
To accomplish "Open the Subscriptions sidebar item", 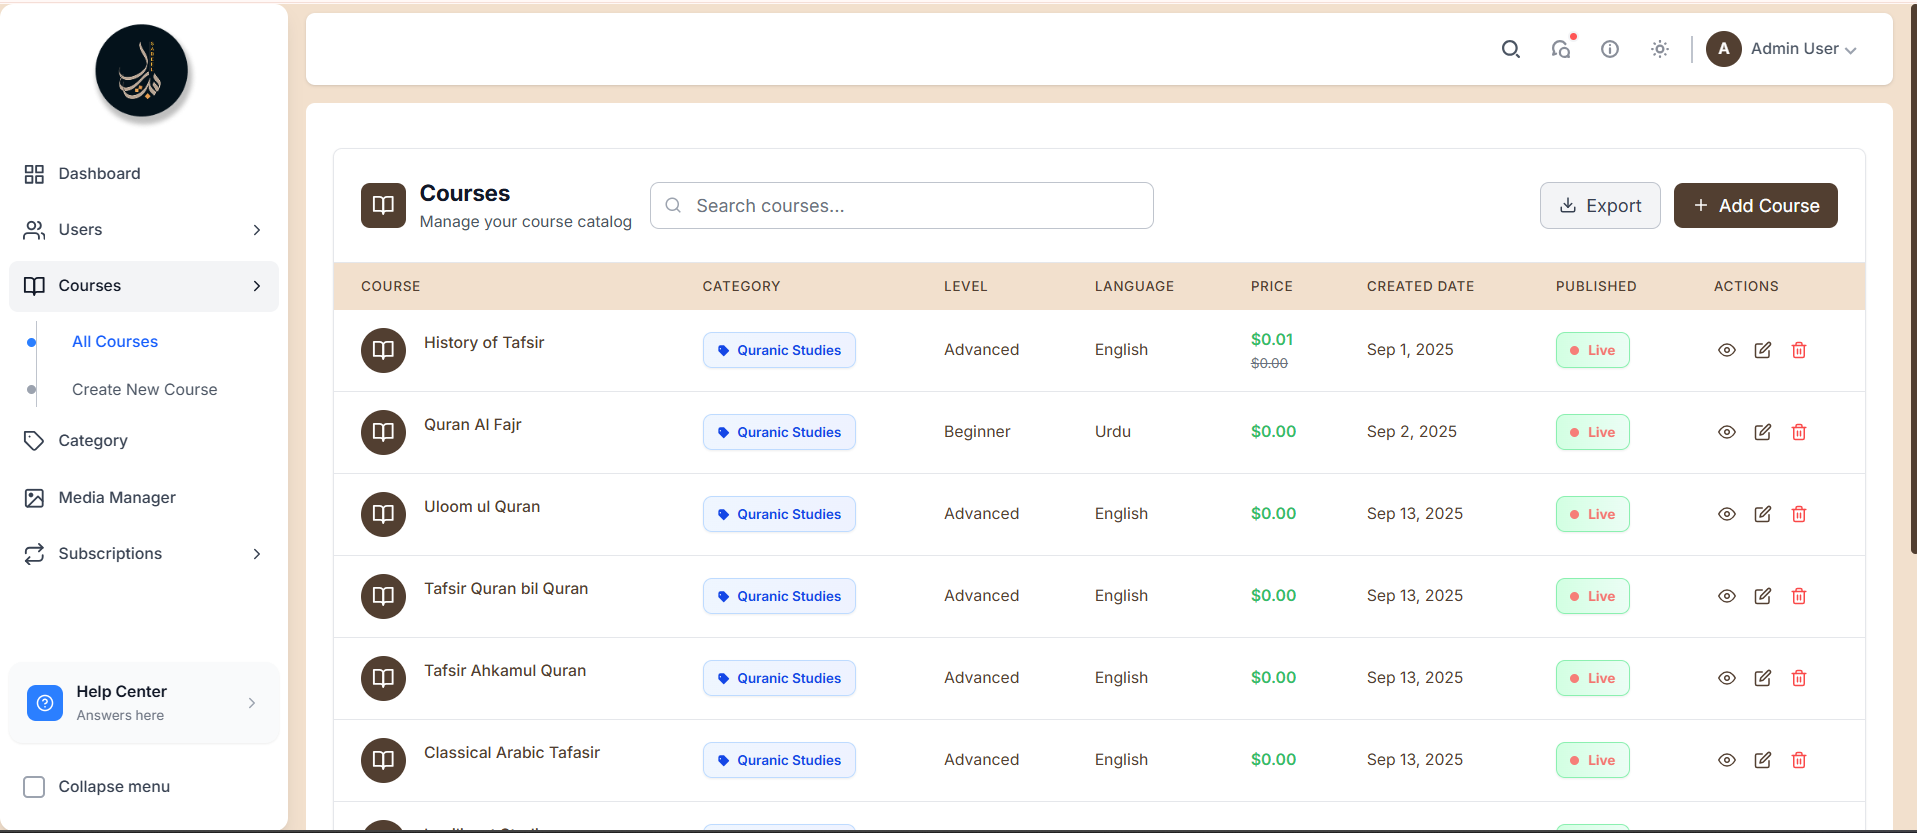I will pos(143,554).
